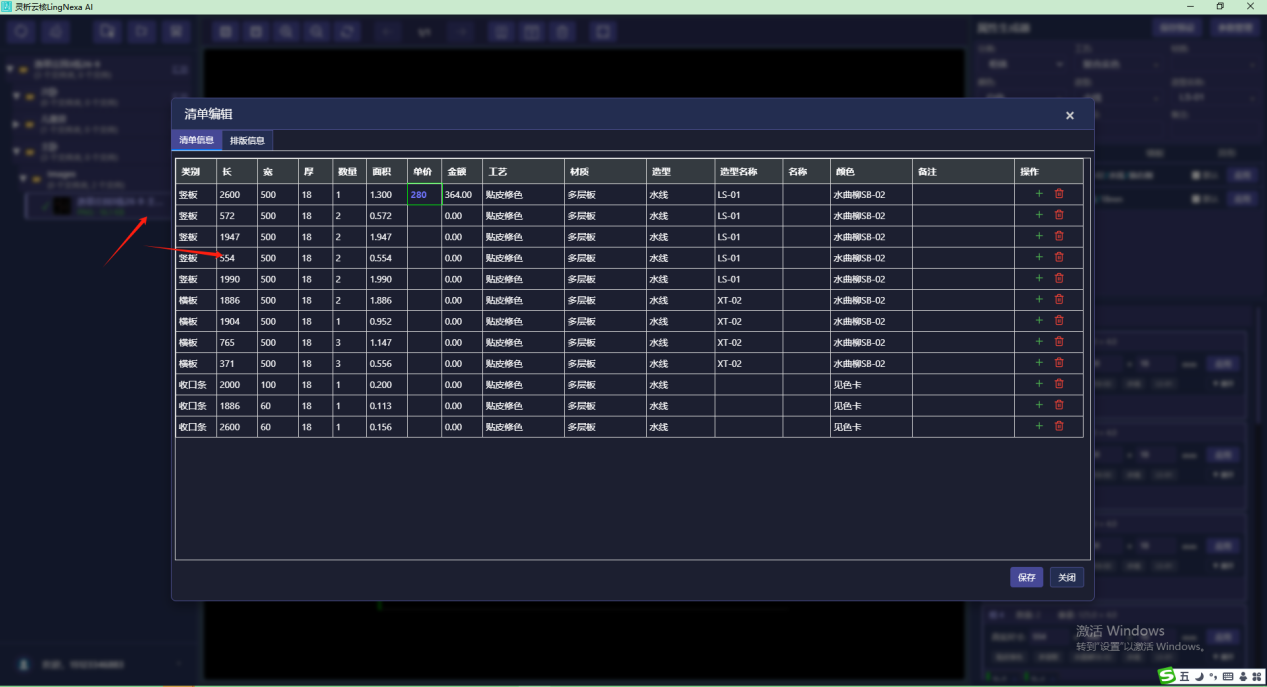The width and height of the screenshot is (1267, 687).
Task: Click the plus icon in the 765 row
Action: 1039,341
